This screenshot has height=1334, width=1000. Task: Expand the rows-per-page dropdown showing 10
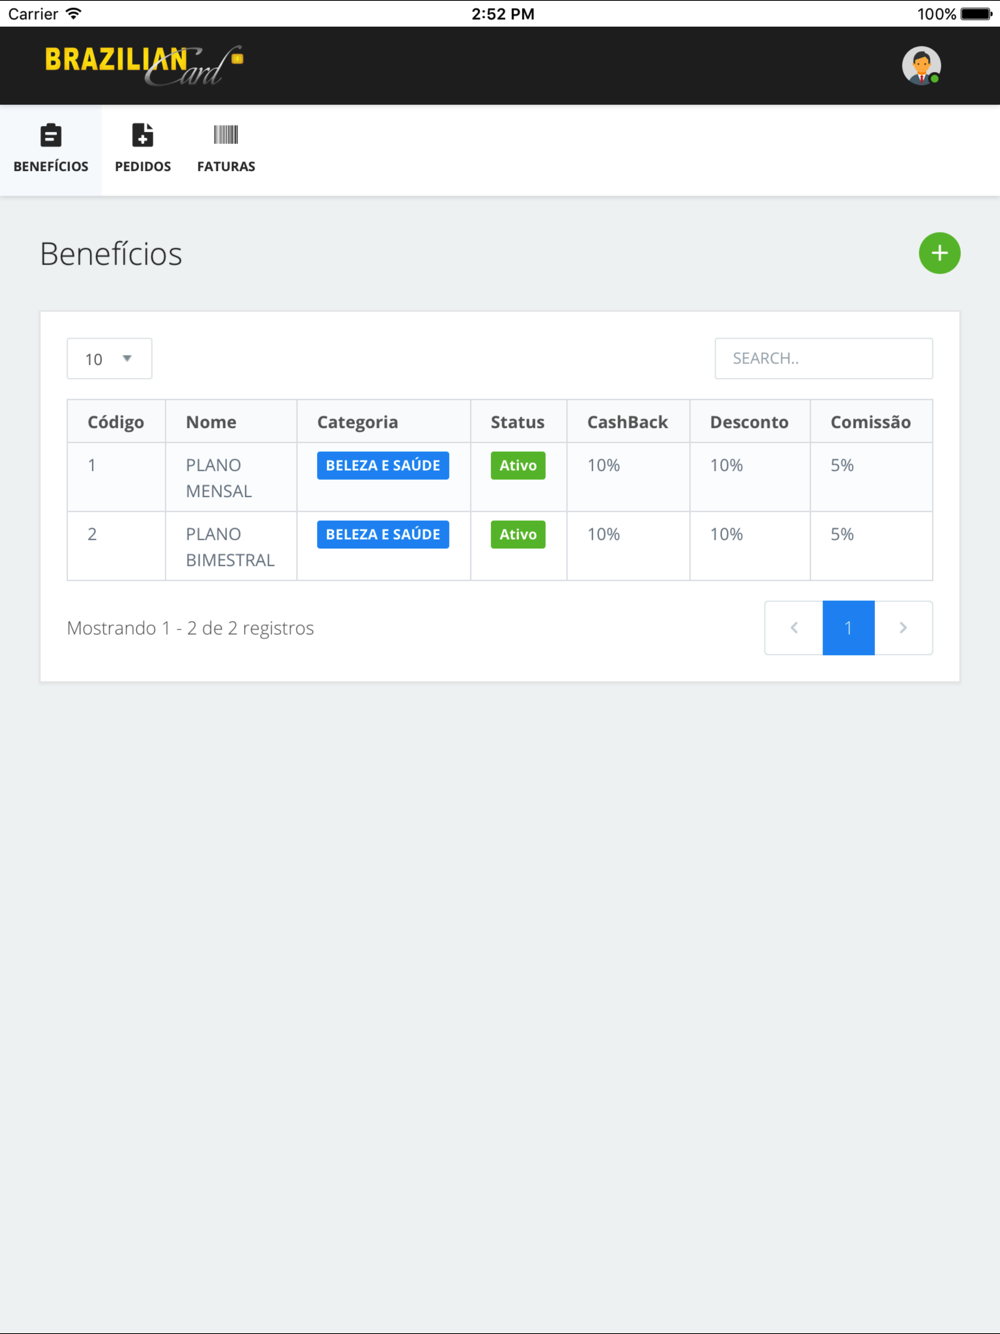coord(109,359)
